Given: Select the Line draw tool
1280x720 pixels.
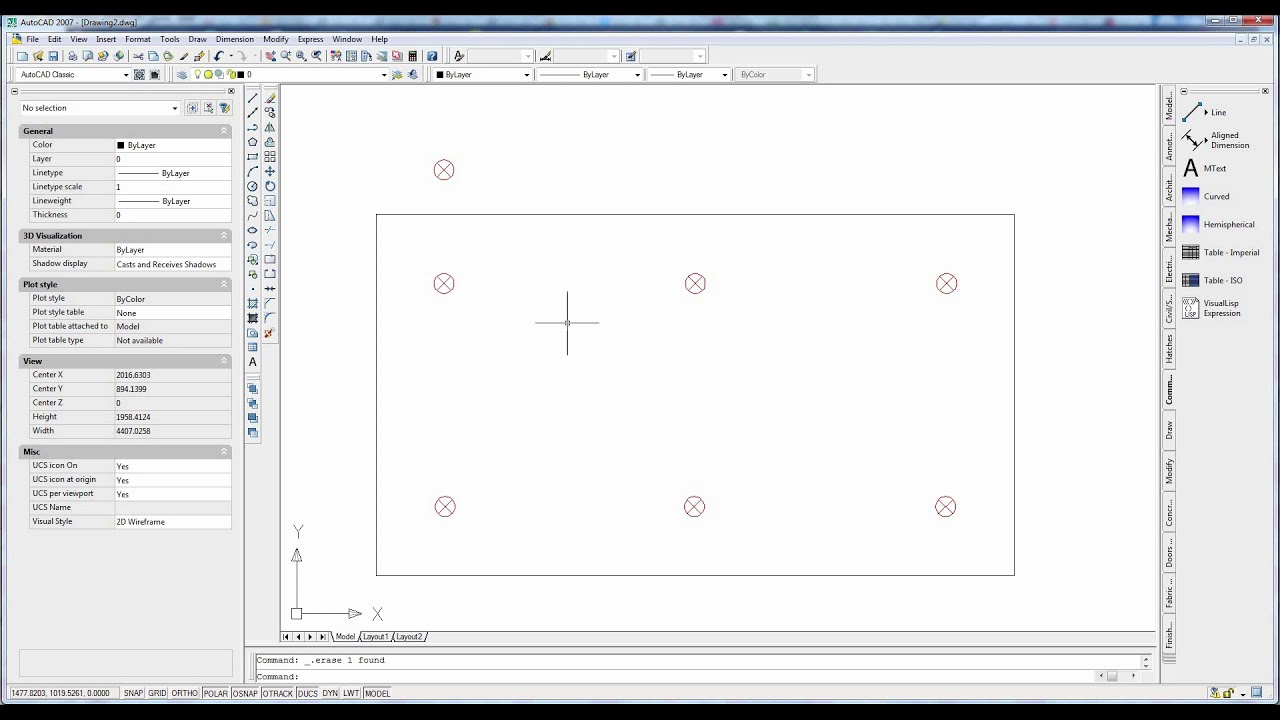Looking at the screenshot, I should [253, 98].
